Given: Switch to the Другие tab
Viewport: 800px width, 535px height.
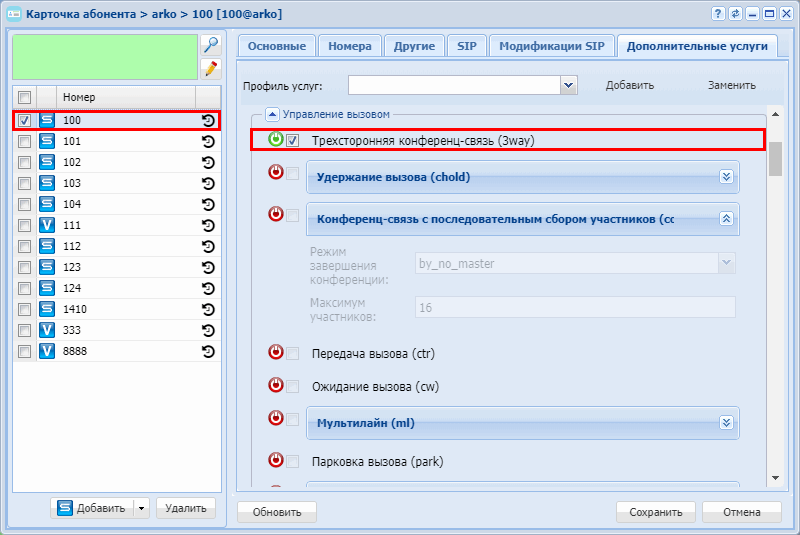Looking at the screenshot, I should point(414,46).
